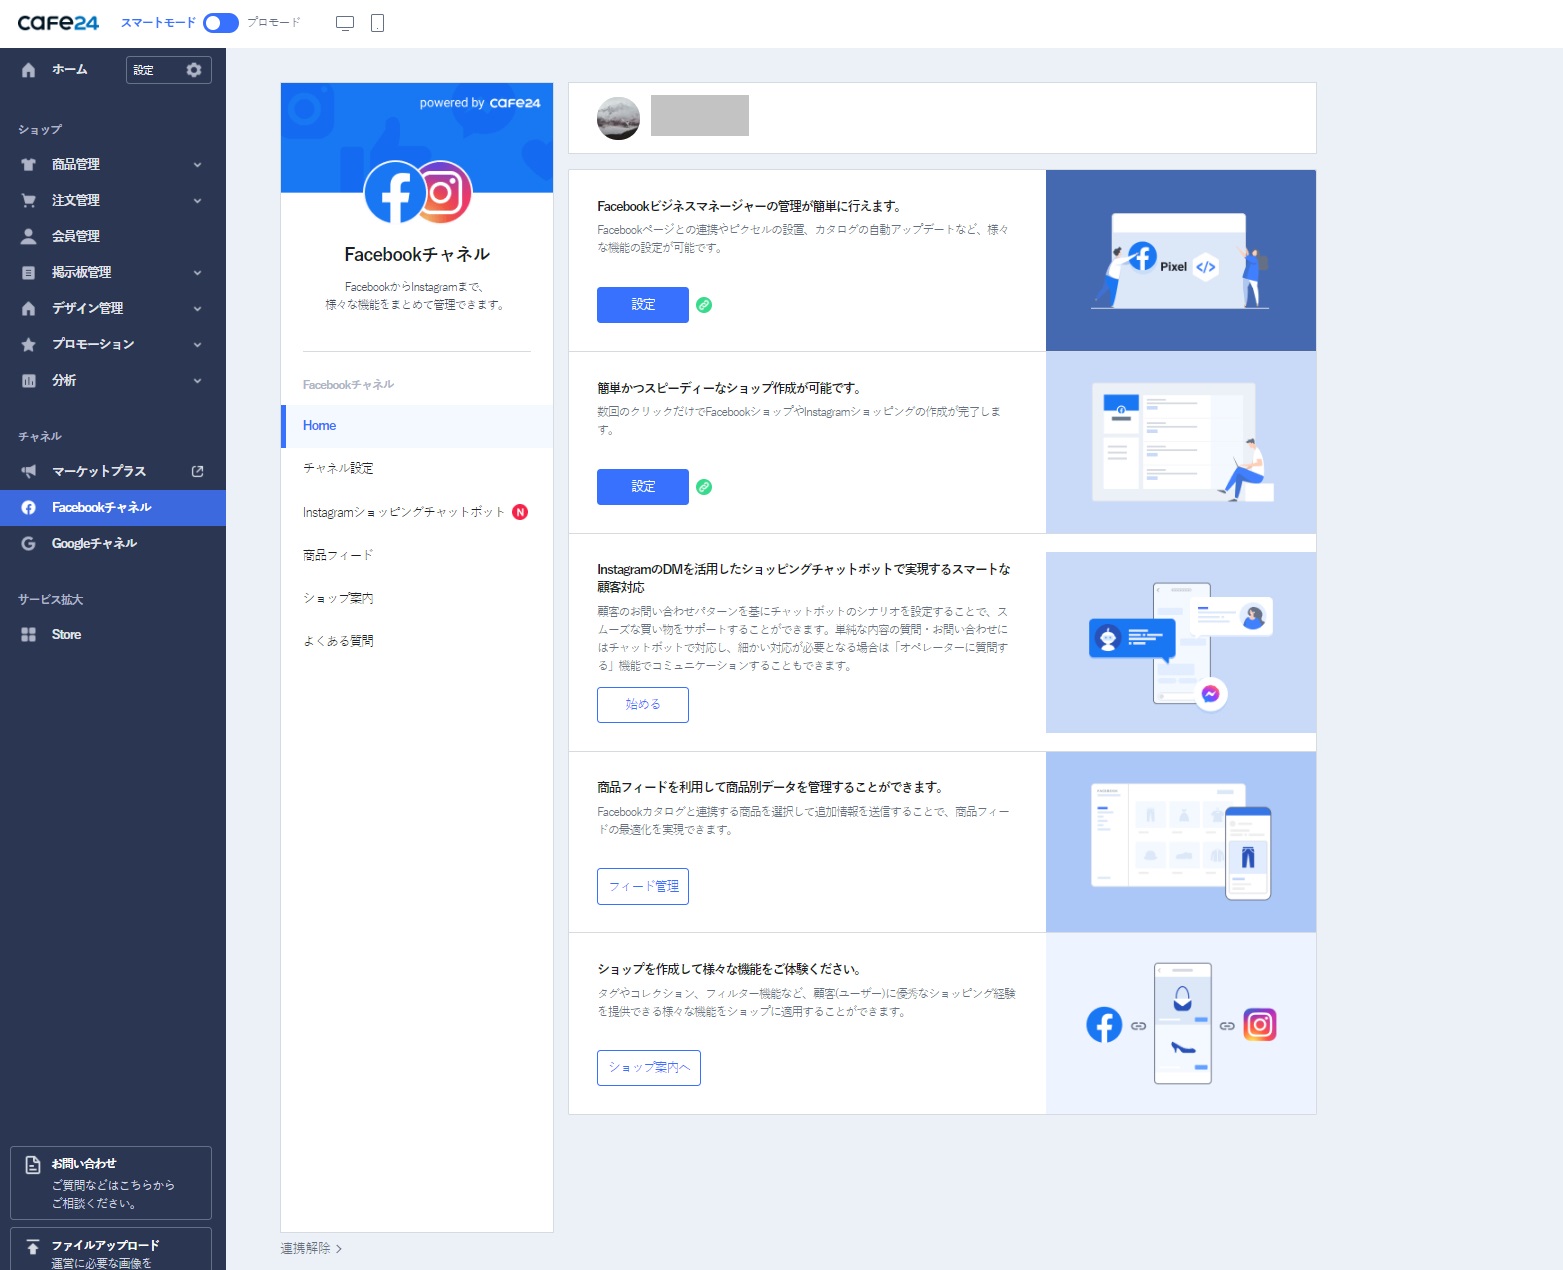The width and height of the screenshot is (1563, 1270).
Task: Click the home icon in sidebar
Action: point(28,70)
